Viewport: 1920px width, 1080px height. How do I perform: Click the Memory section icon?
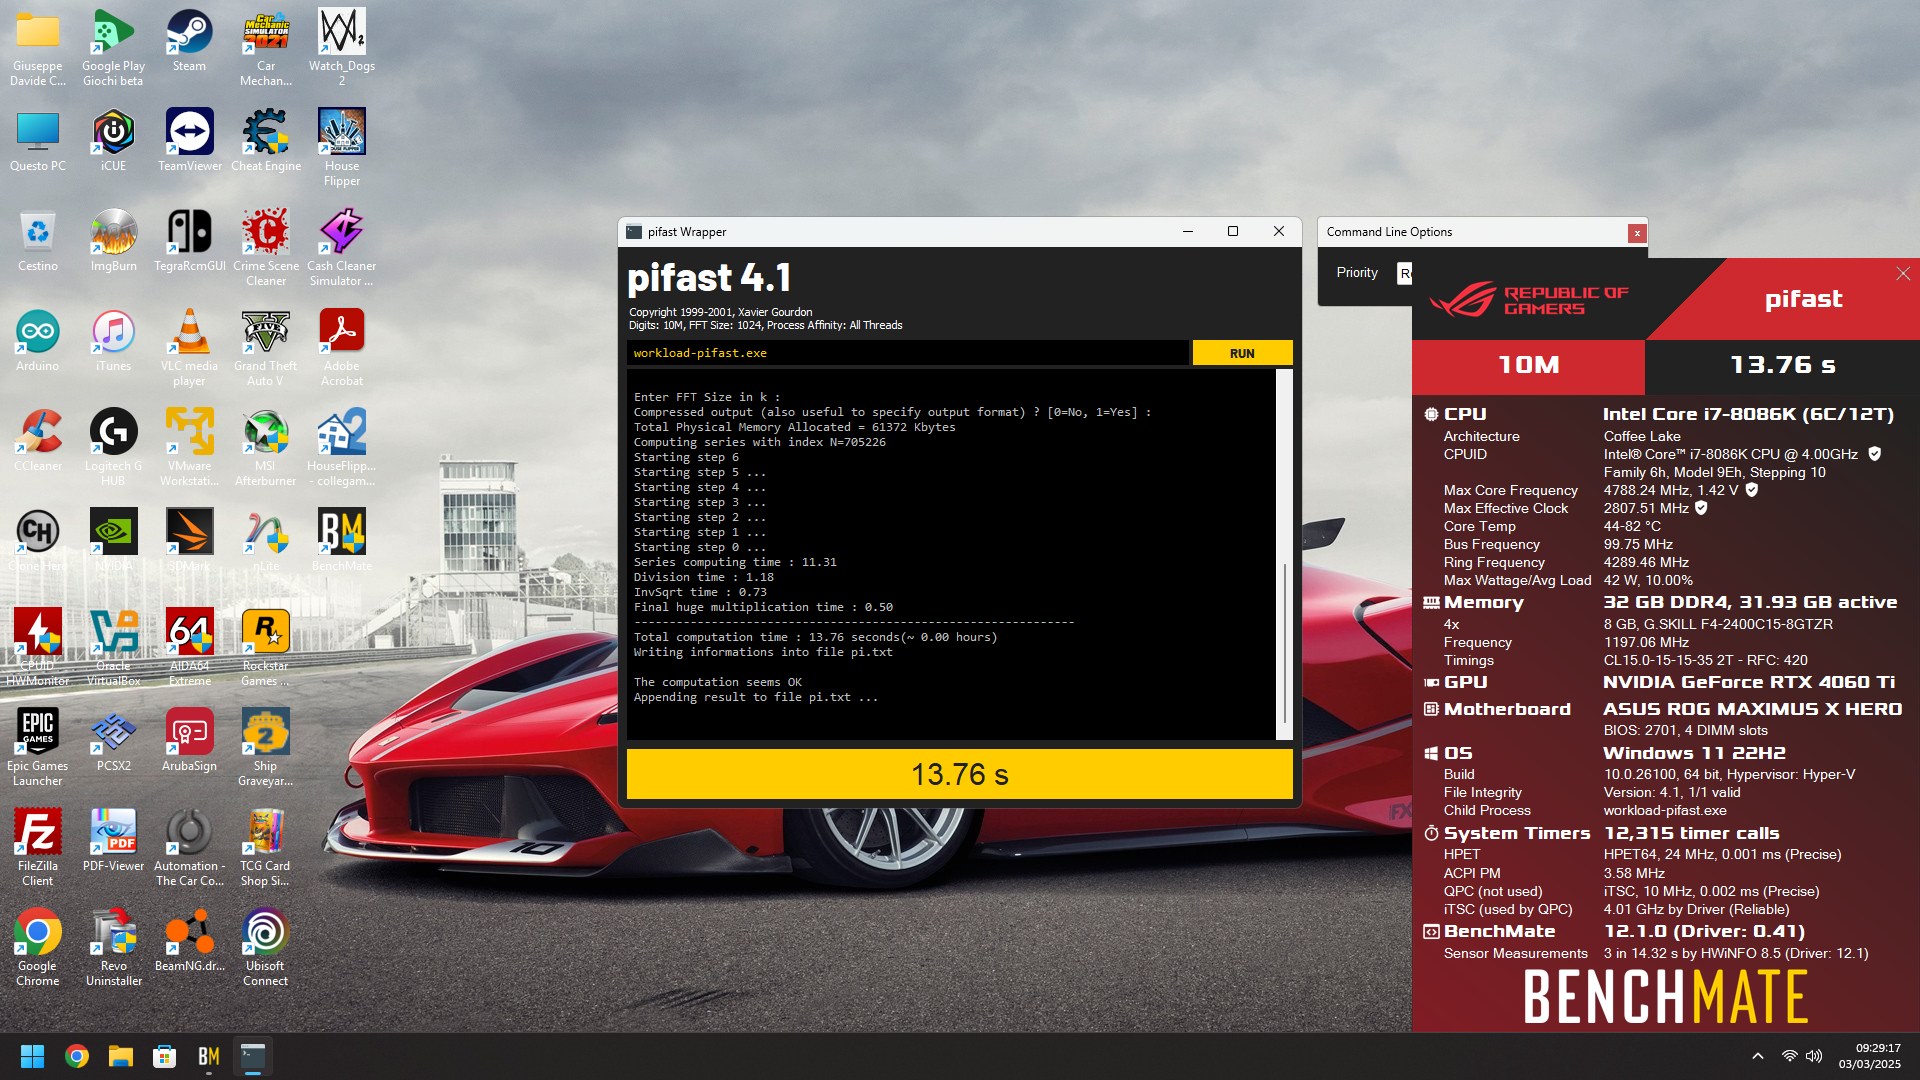click(x=1431, y=602)
